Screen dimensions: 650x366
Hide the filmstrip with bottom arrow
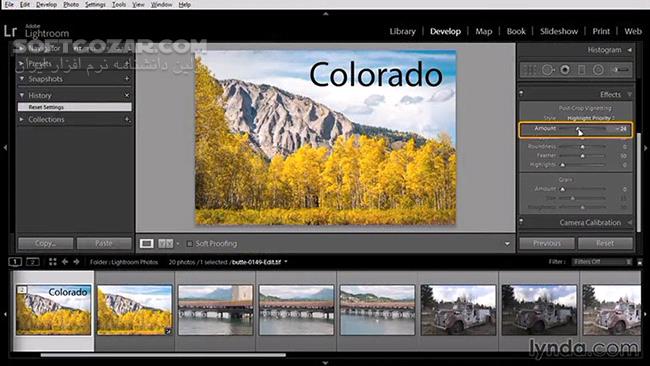point(325,363)
